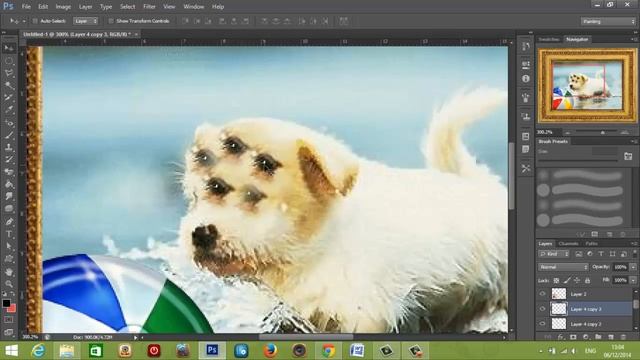Viewport: 640px width, 360px height.
Task: Open the Normal blend mode dropdown
Action: [x=563, y=267]
